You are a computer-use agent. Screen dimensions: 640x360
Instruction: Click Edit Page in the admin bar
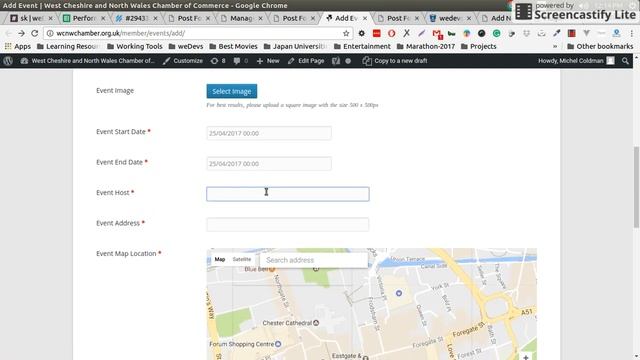coord(306,61)
